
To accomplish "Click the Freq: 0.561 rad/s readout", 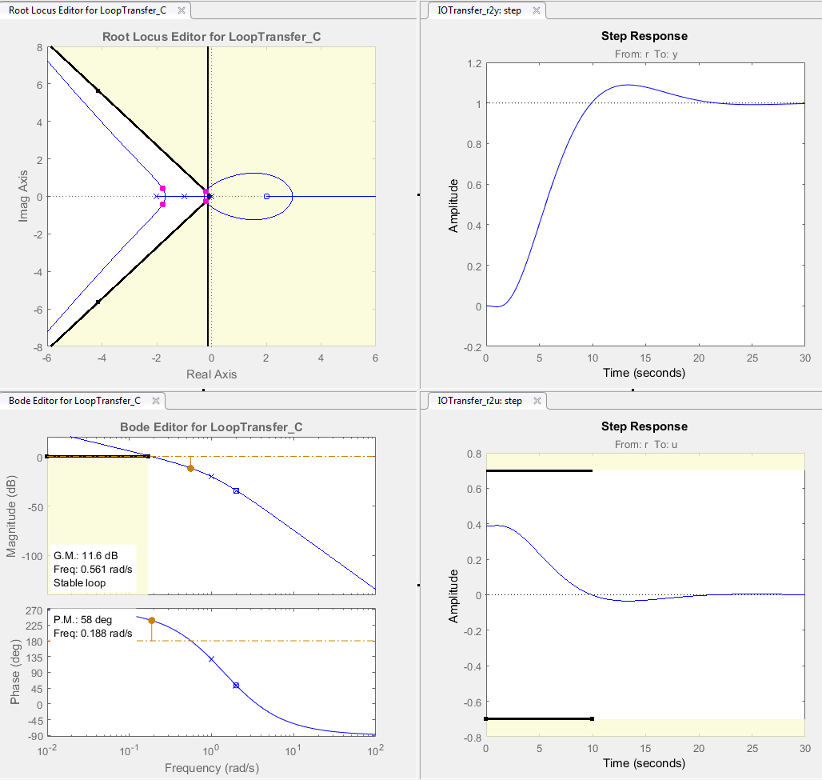I will coord(93,569).
